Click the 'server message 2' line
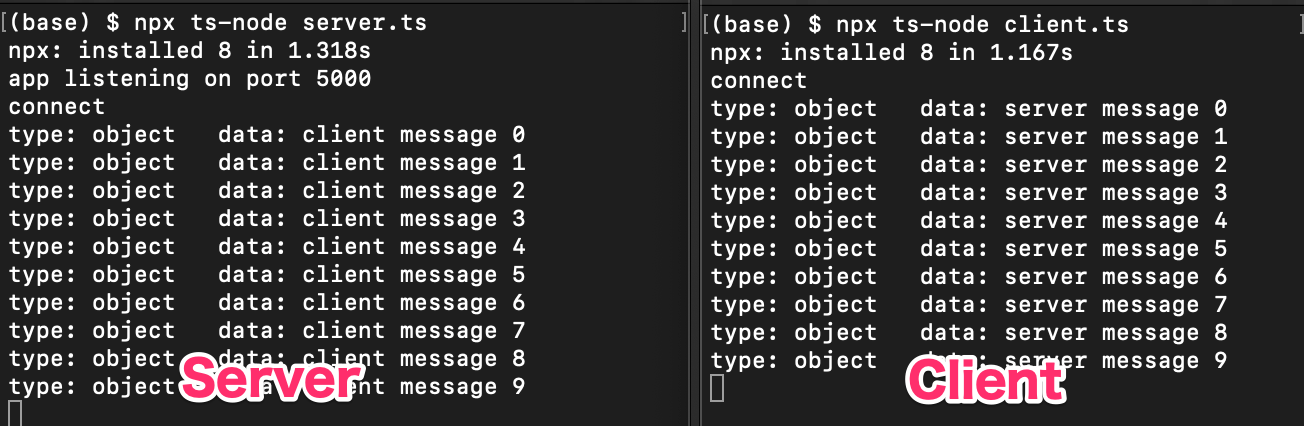Viewport: 1304px width, 426px height. point(968,164)
